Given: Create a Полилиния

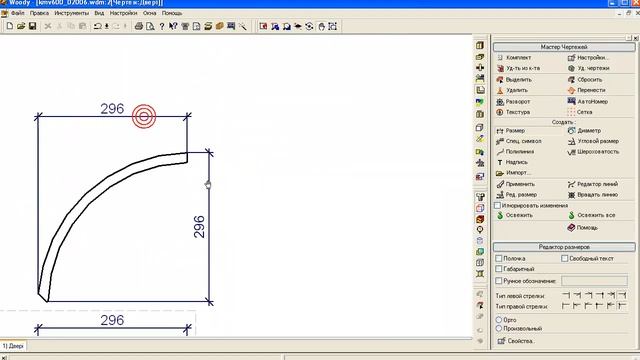Looking at the screenshot, I should (515, 152).
